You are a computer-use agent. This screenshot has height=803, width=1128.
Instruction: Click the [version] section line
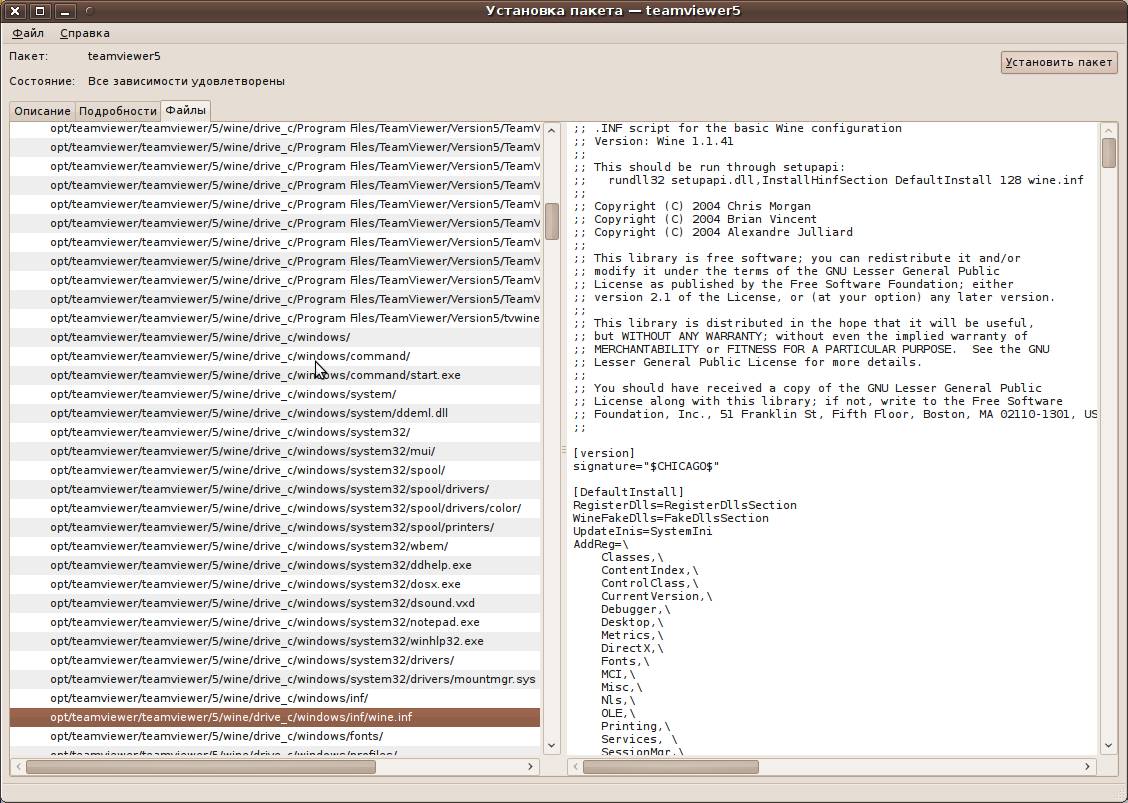click(604, 453)
